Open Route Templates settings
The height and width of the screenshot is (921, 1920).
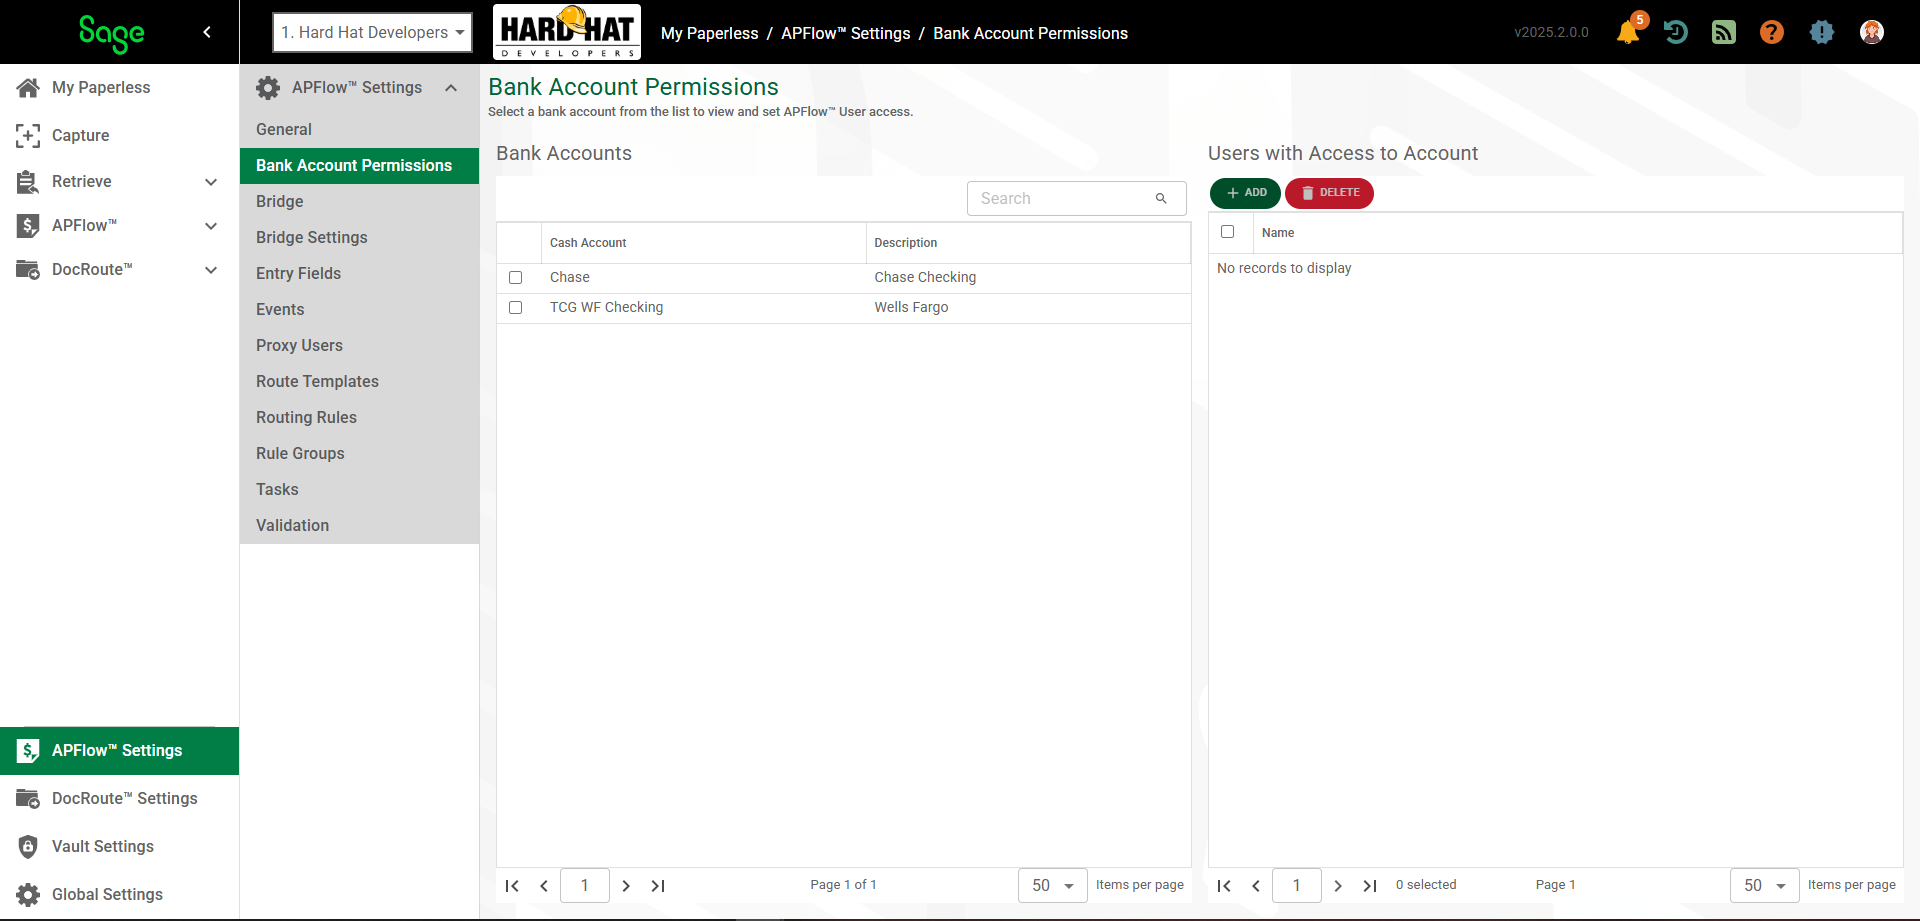point(317,381)
